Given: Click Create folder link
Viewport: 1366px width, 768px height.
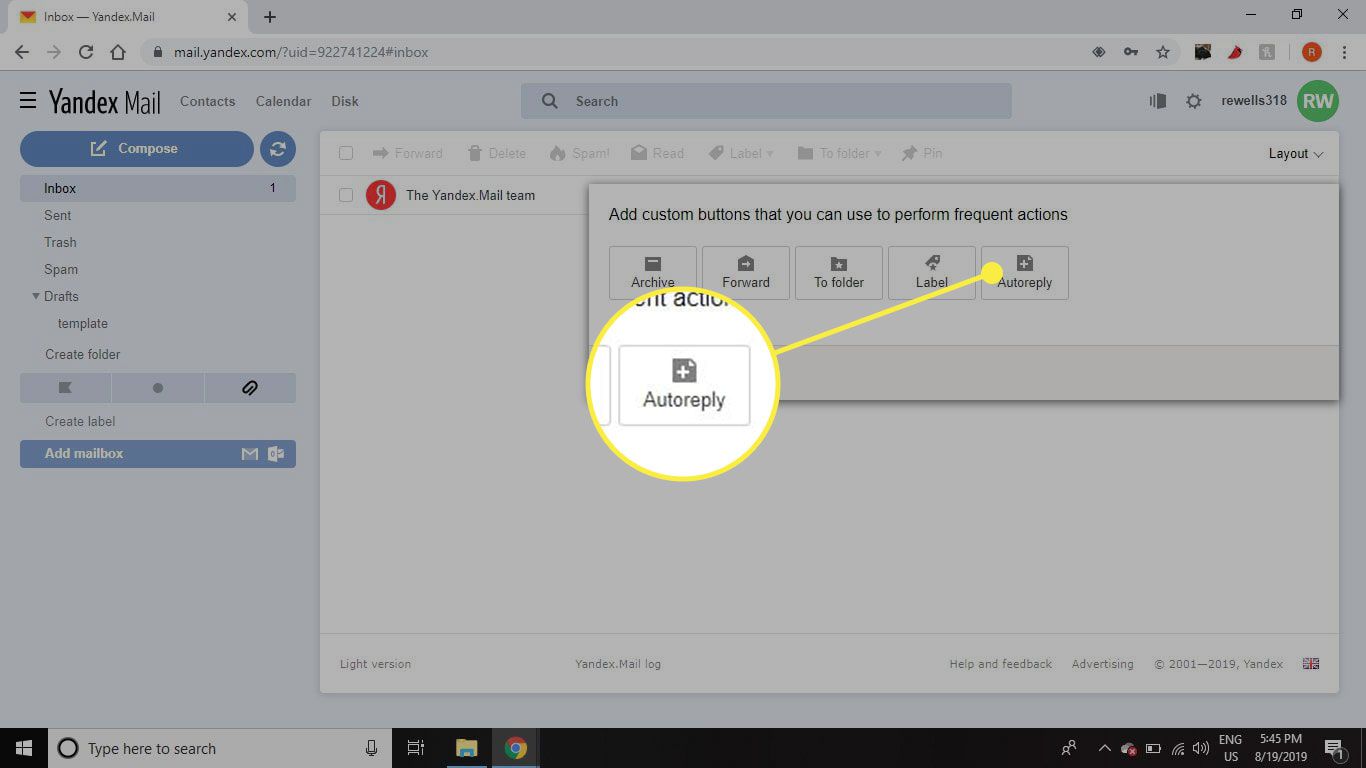Looking at the screenshot, I should [x=83, y=354].
